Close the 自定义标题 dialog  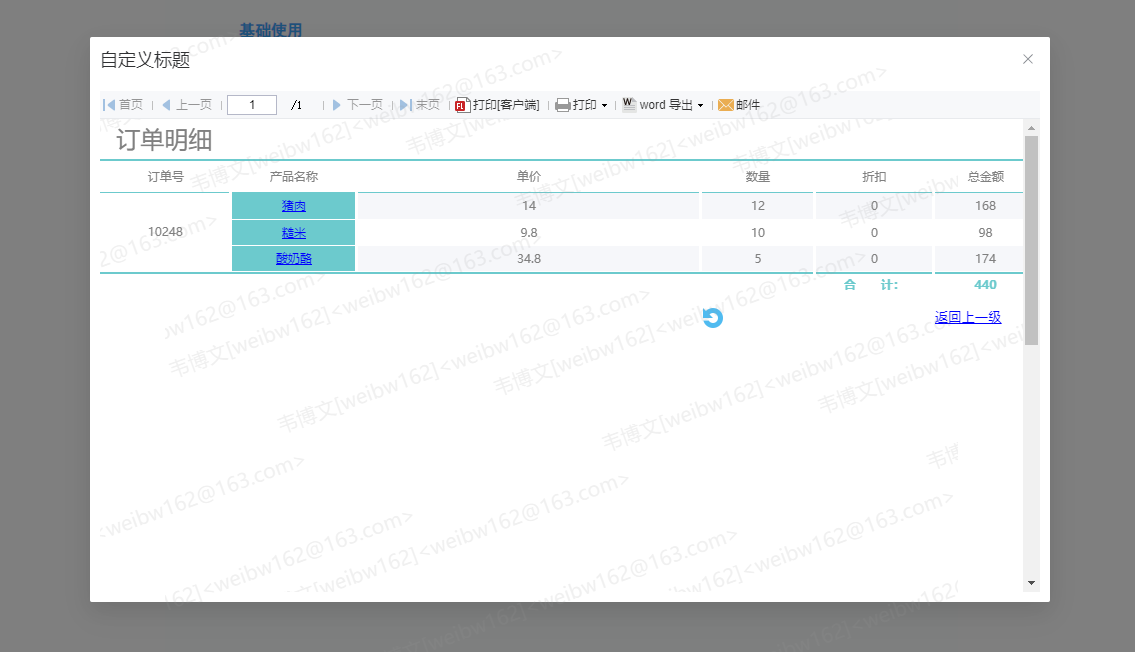pos(1028,59)
